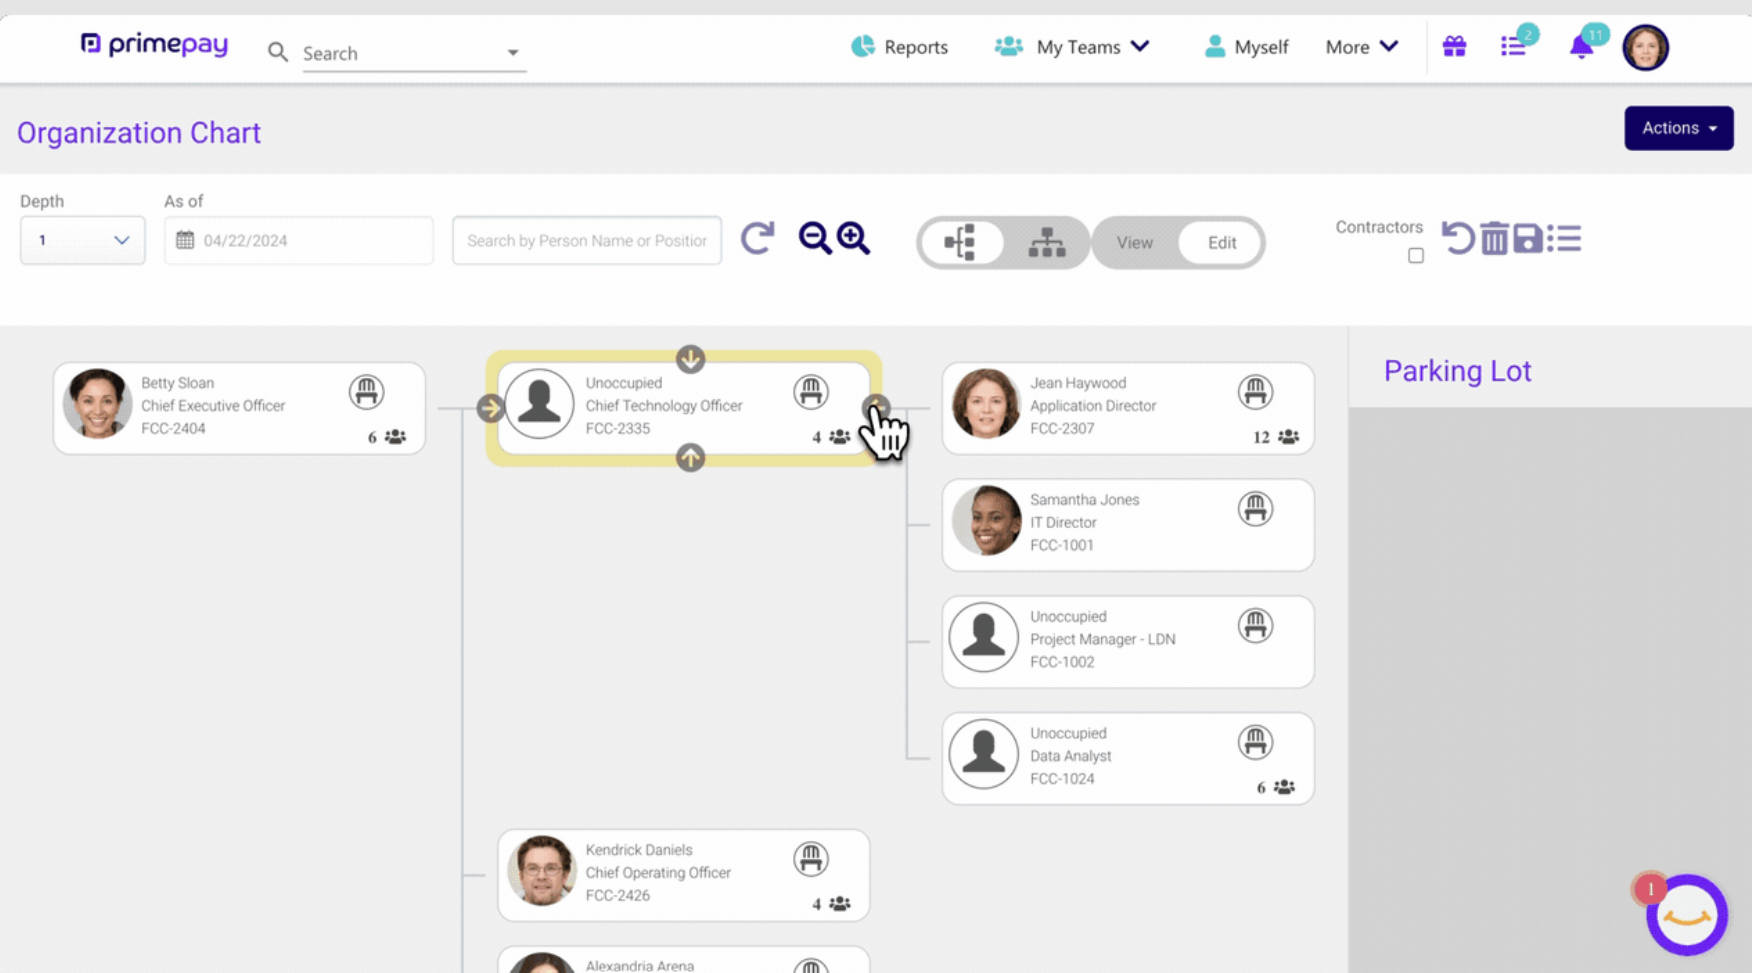
Task: Expand the top search dropdown arrow
Action: click(513, 52)
